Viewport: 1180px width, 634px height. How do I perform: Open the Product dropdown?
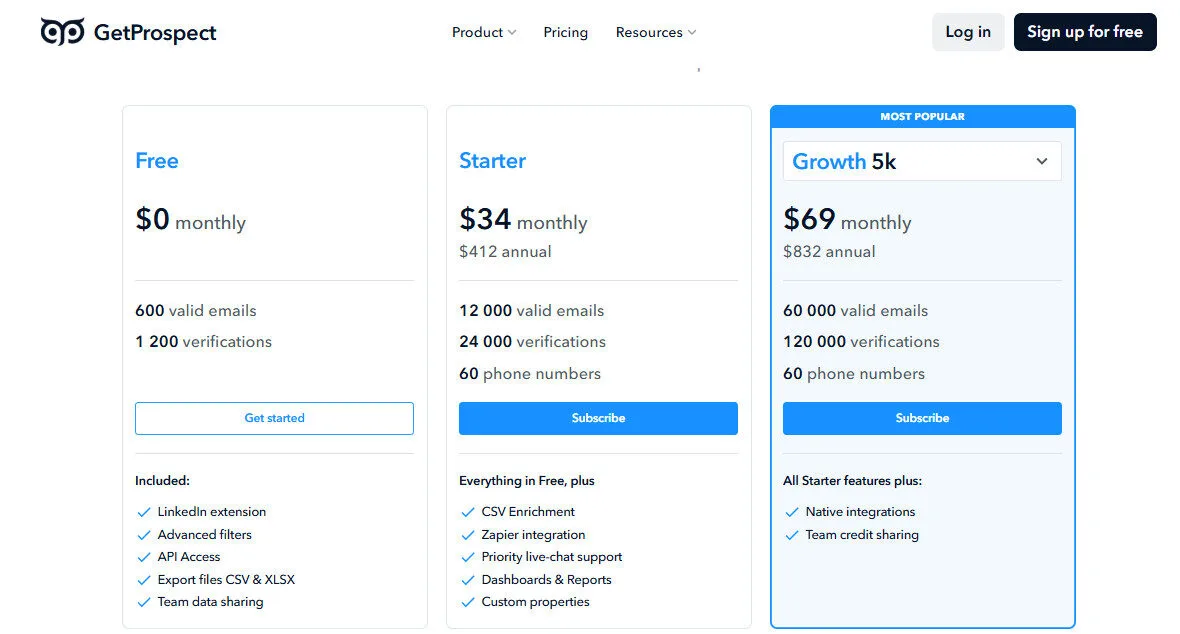pyautogui.click(x=483, y=32)
